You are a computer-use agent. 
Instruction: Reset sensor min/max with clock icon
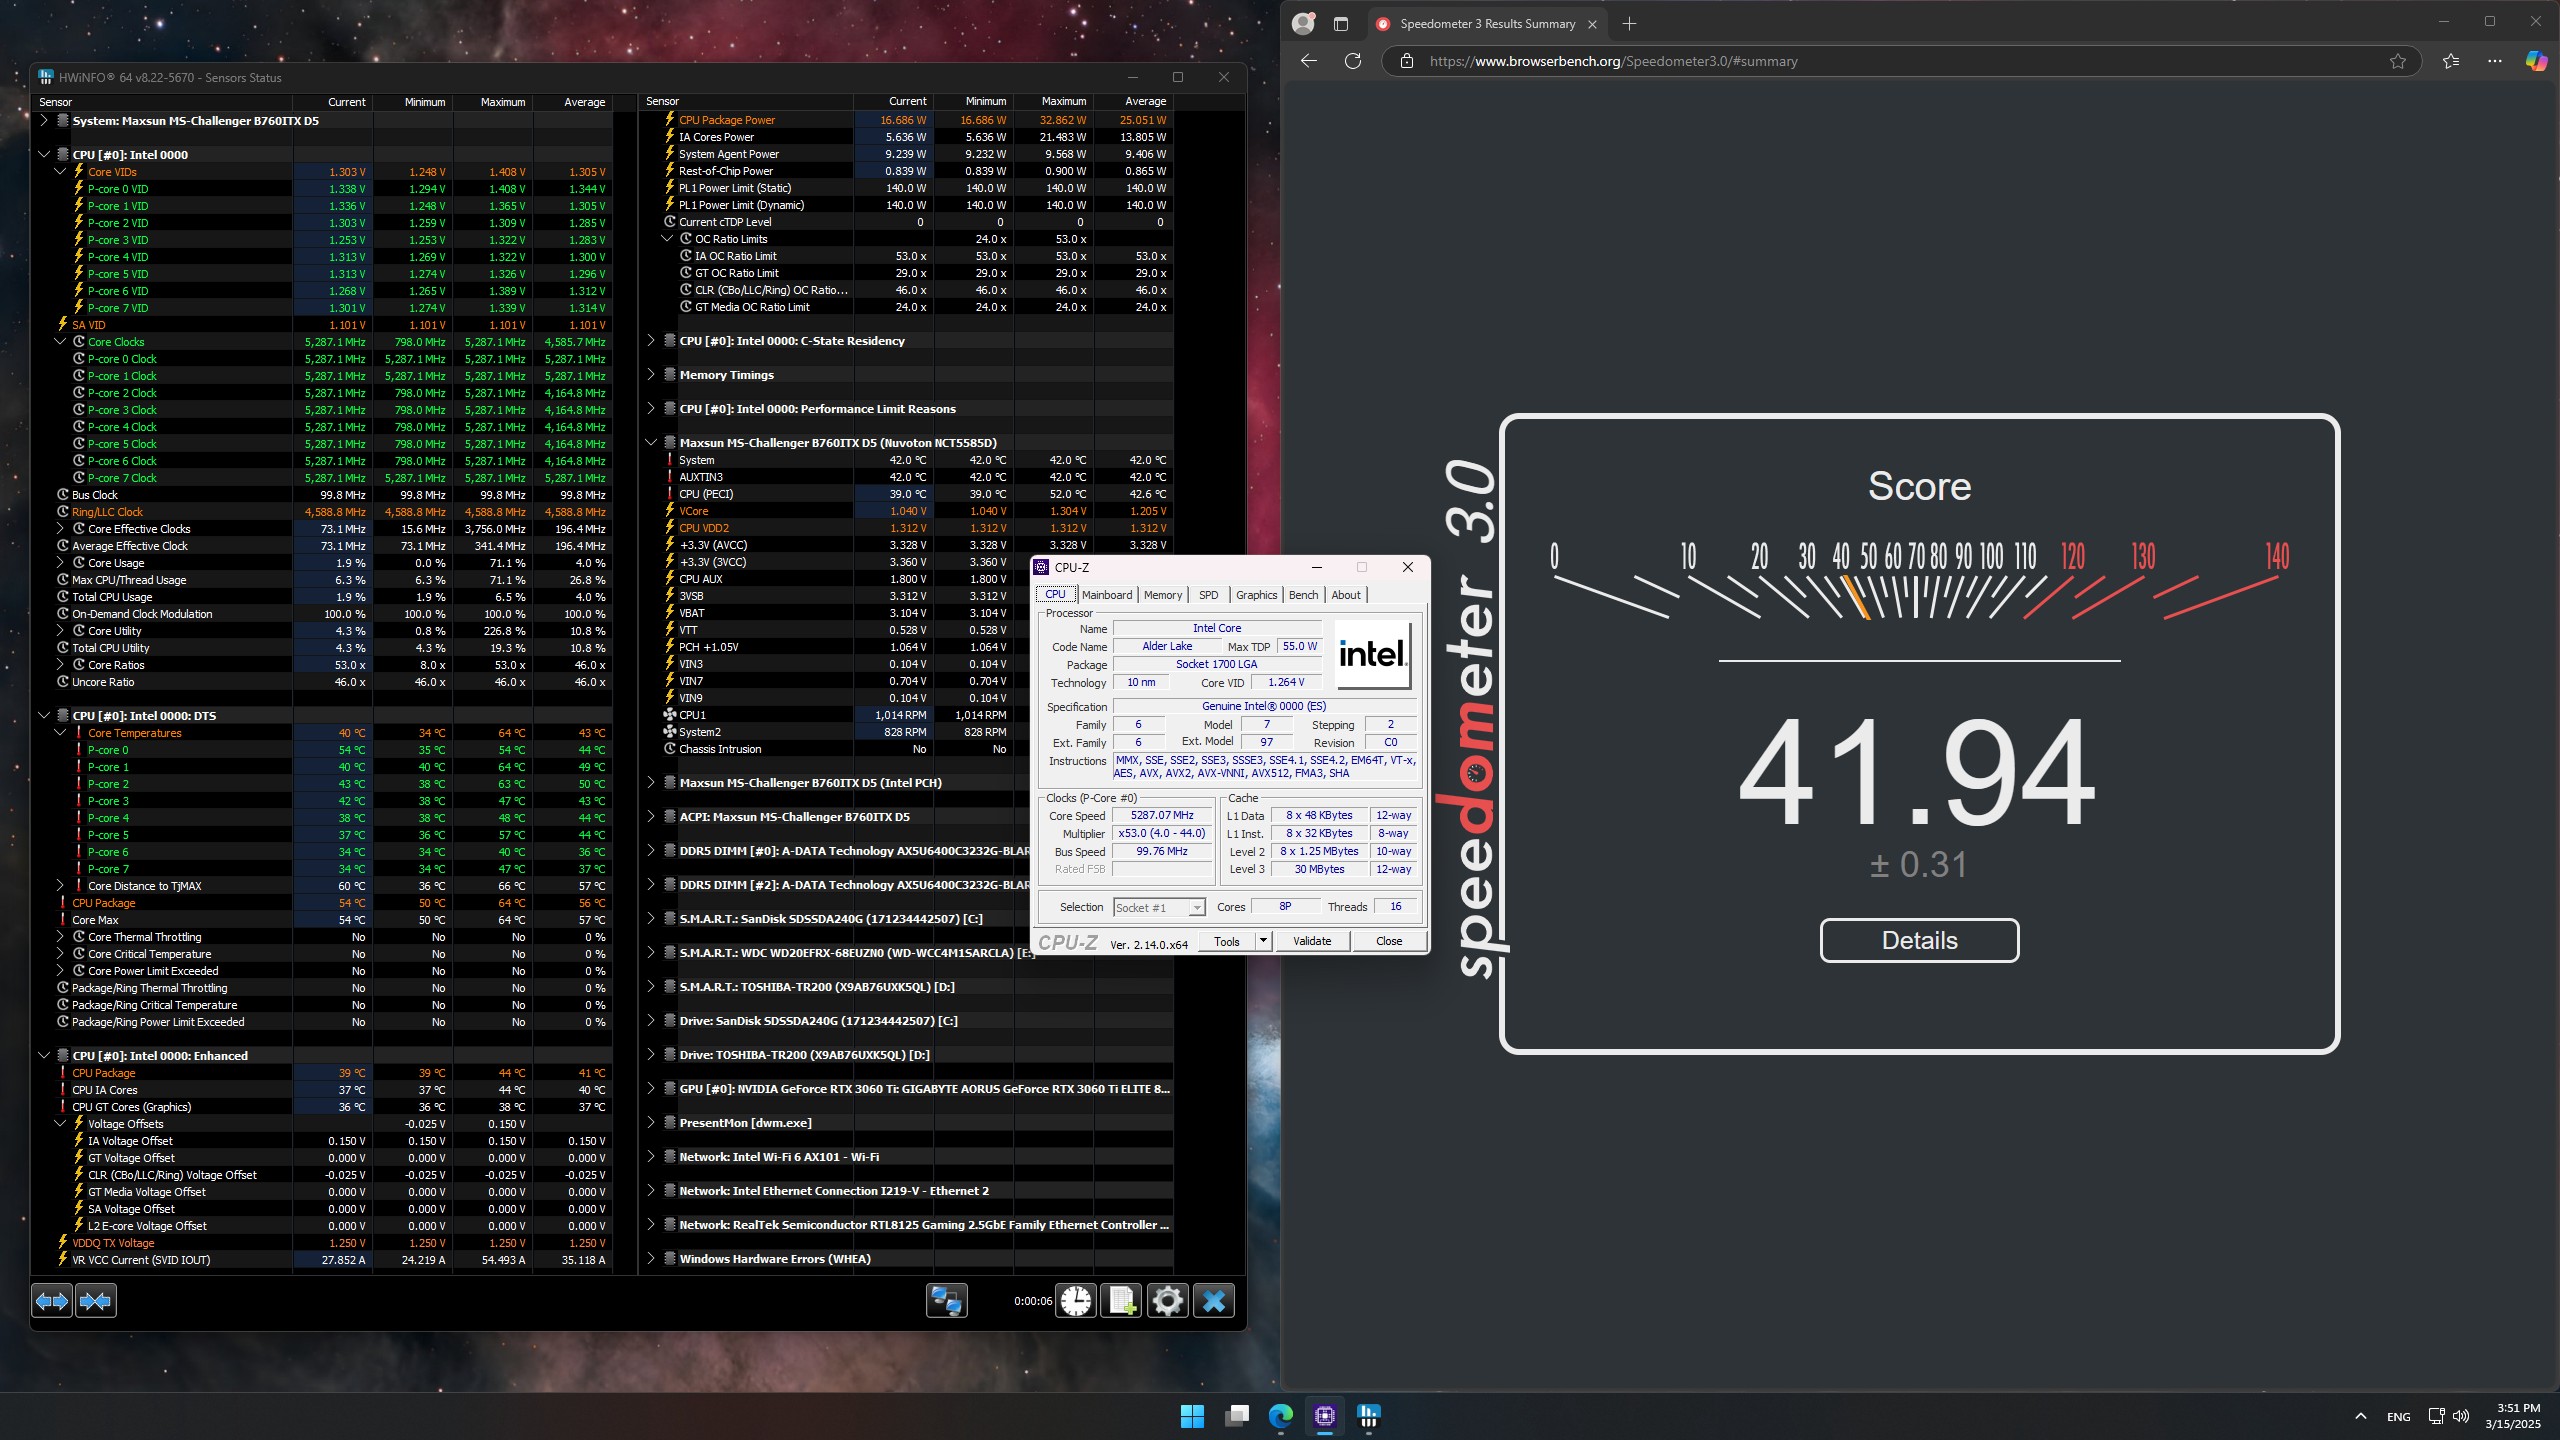(x=1076, y=1301)
